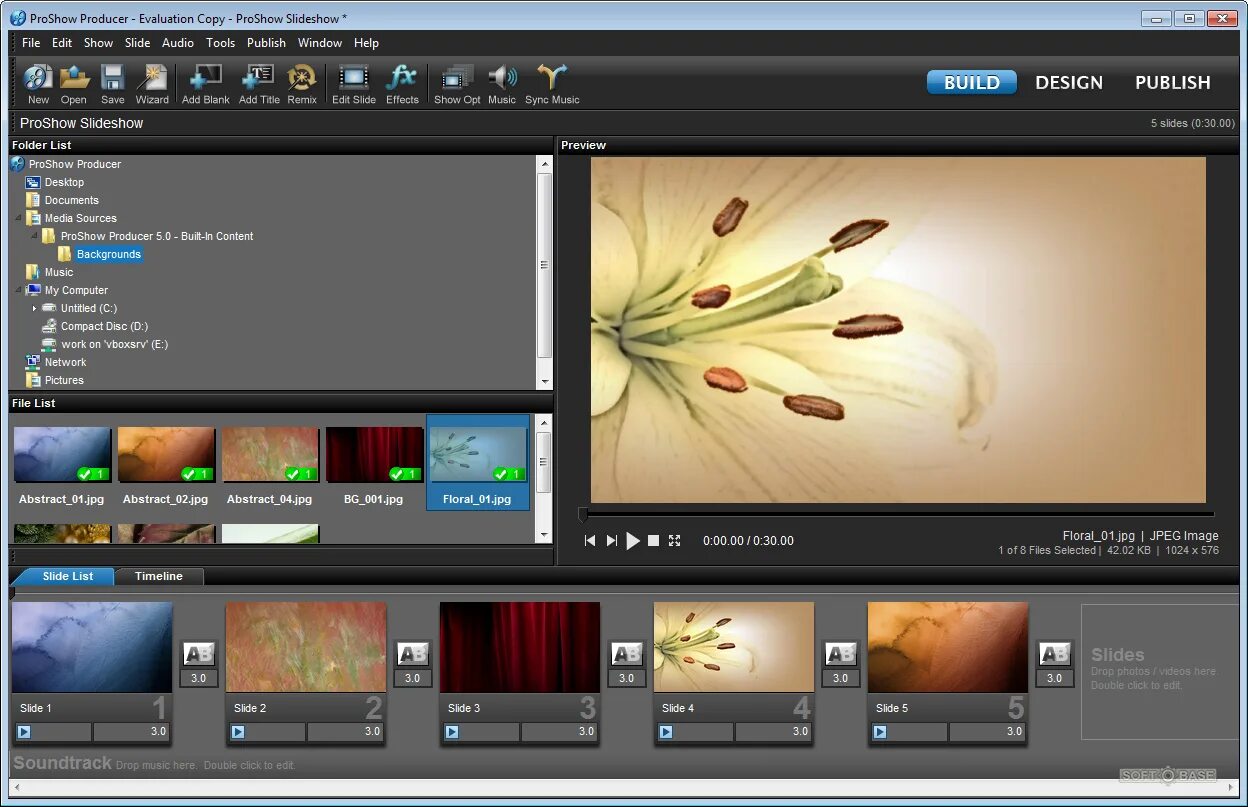
Task: Switch to the Timeline tab
Action: (159, 576)
